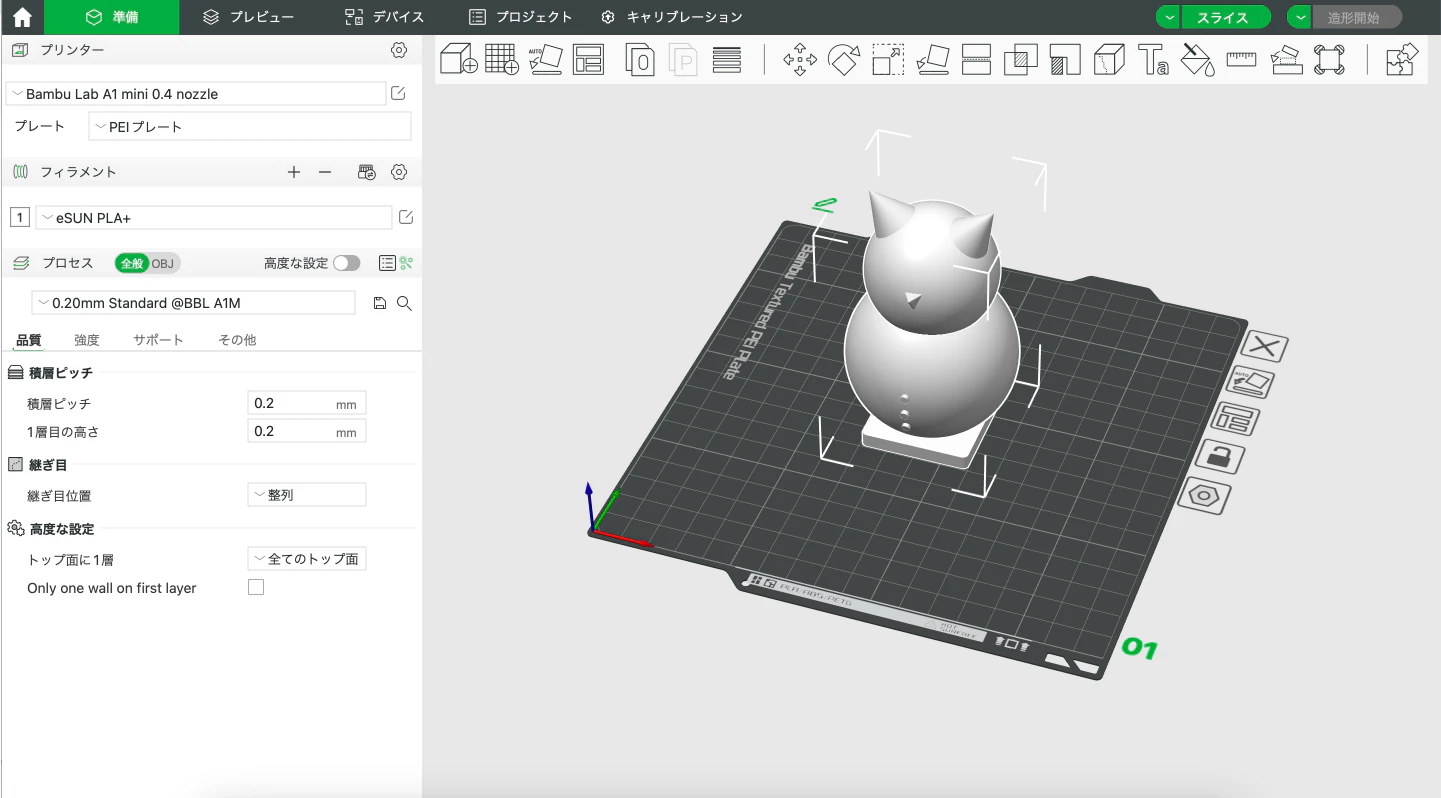Open filament section settings gear
Viewport: 1441px width, 798px height.
(x=399, y=172)
